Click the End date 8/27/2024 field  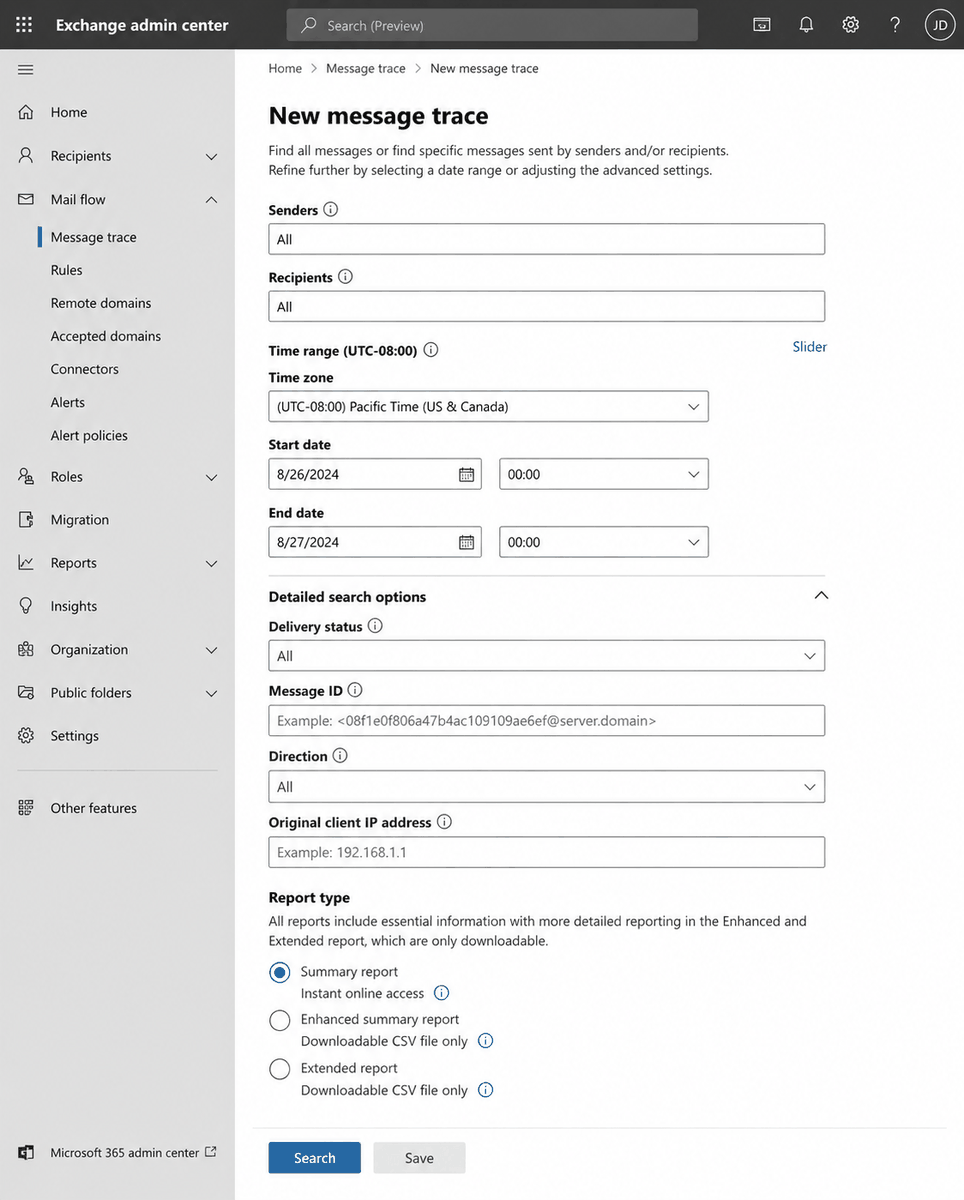(375, 542)
